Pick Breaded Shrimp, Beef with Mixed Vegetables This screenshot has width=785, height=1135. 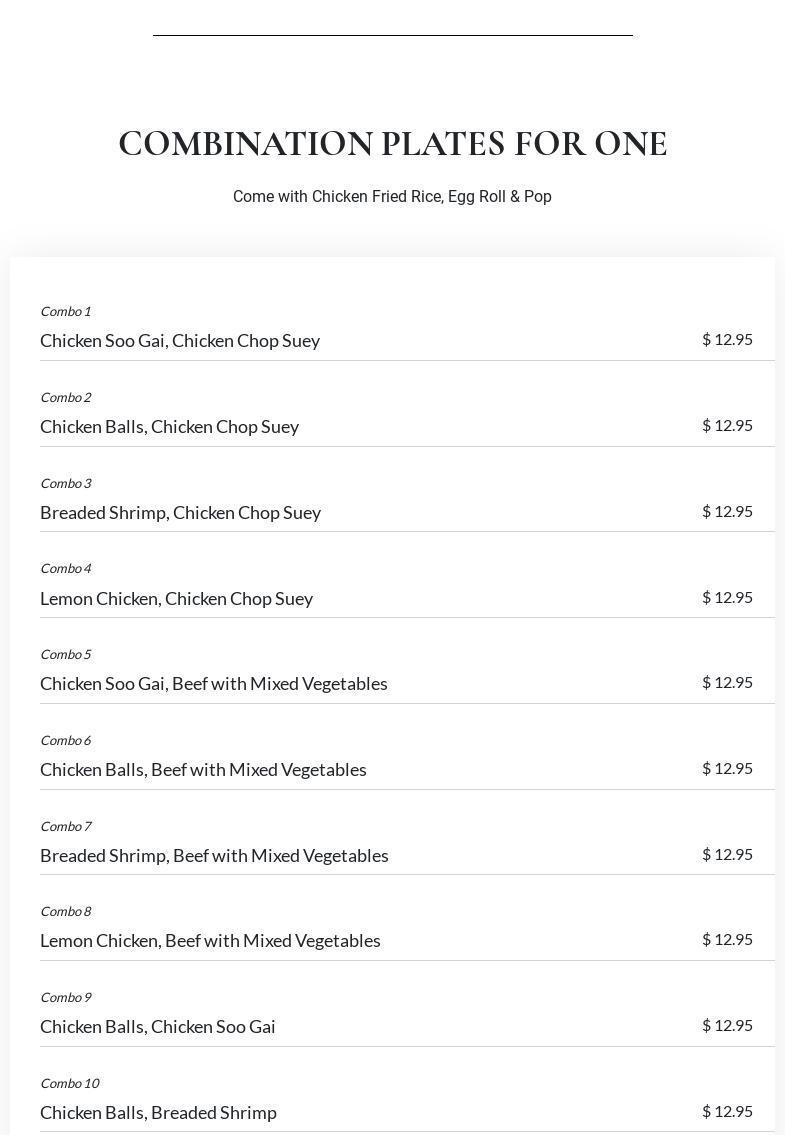[x=214, y=856]
